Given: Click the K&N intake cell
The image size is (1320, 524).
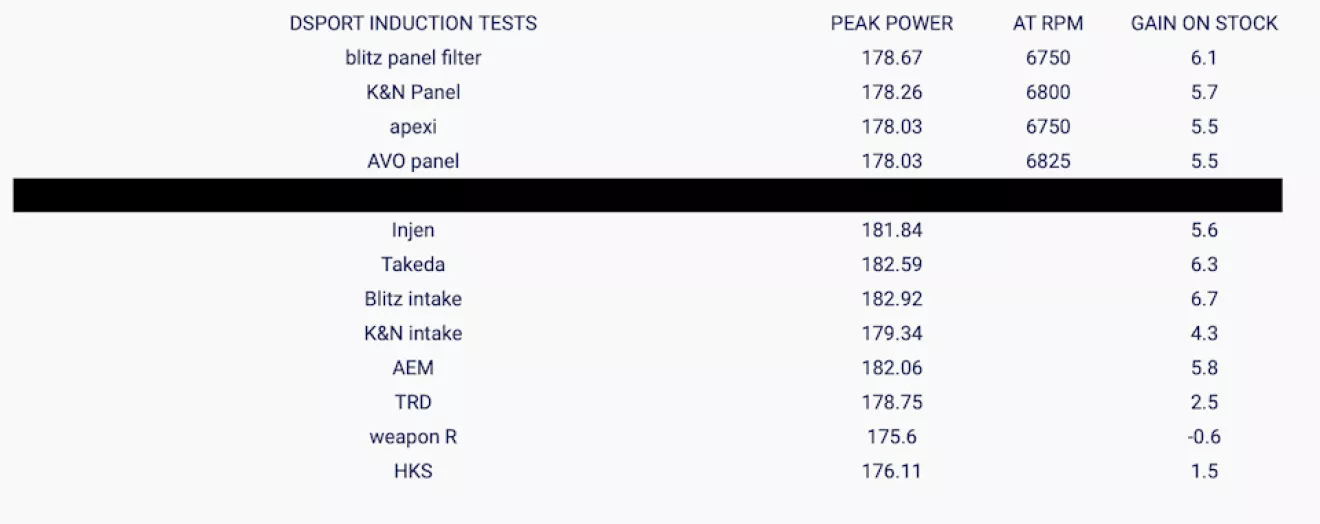Looking at the screenshot, I should tap(413, 333).
